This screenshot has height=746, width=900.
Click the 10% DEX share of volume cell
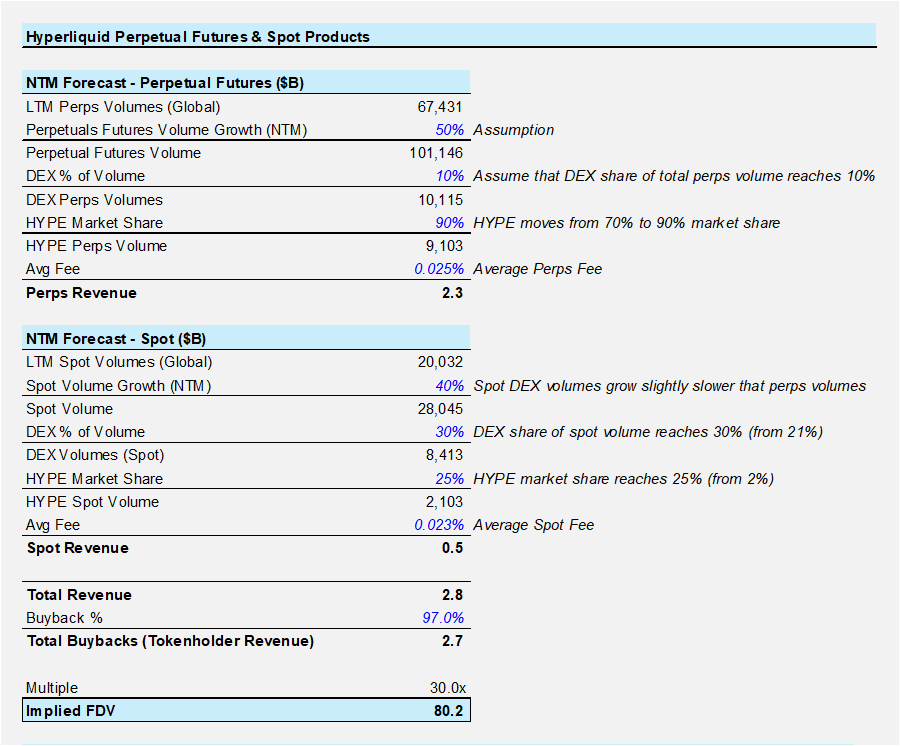click(449, 176)
